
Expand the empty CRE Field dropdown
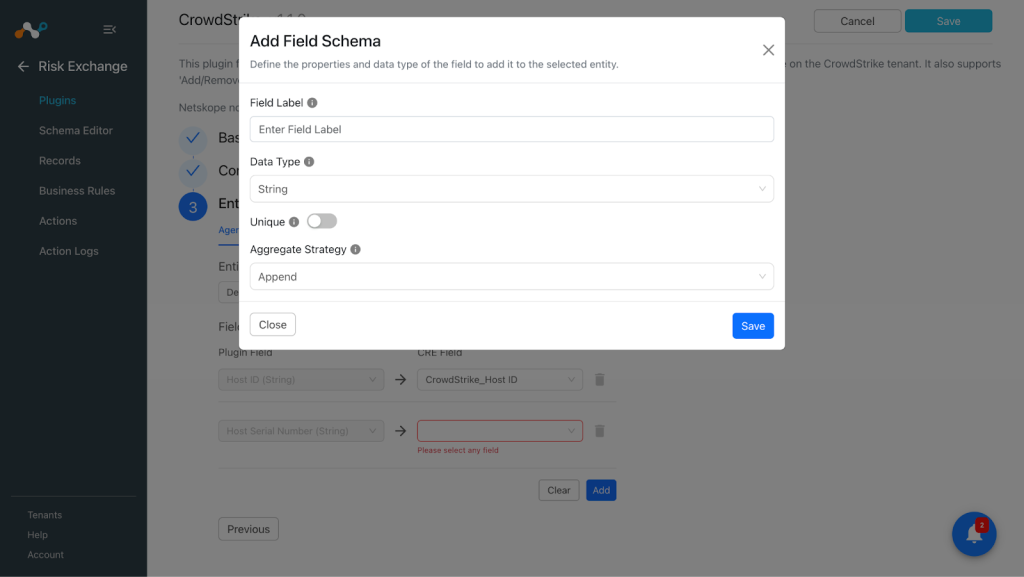pos(500,431)
